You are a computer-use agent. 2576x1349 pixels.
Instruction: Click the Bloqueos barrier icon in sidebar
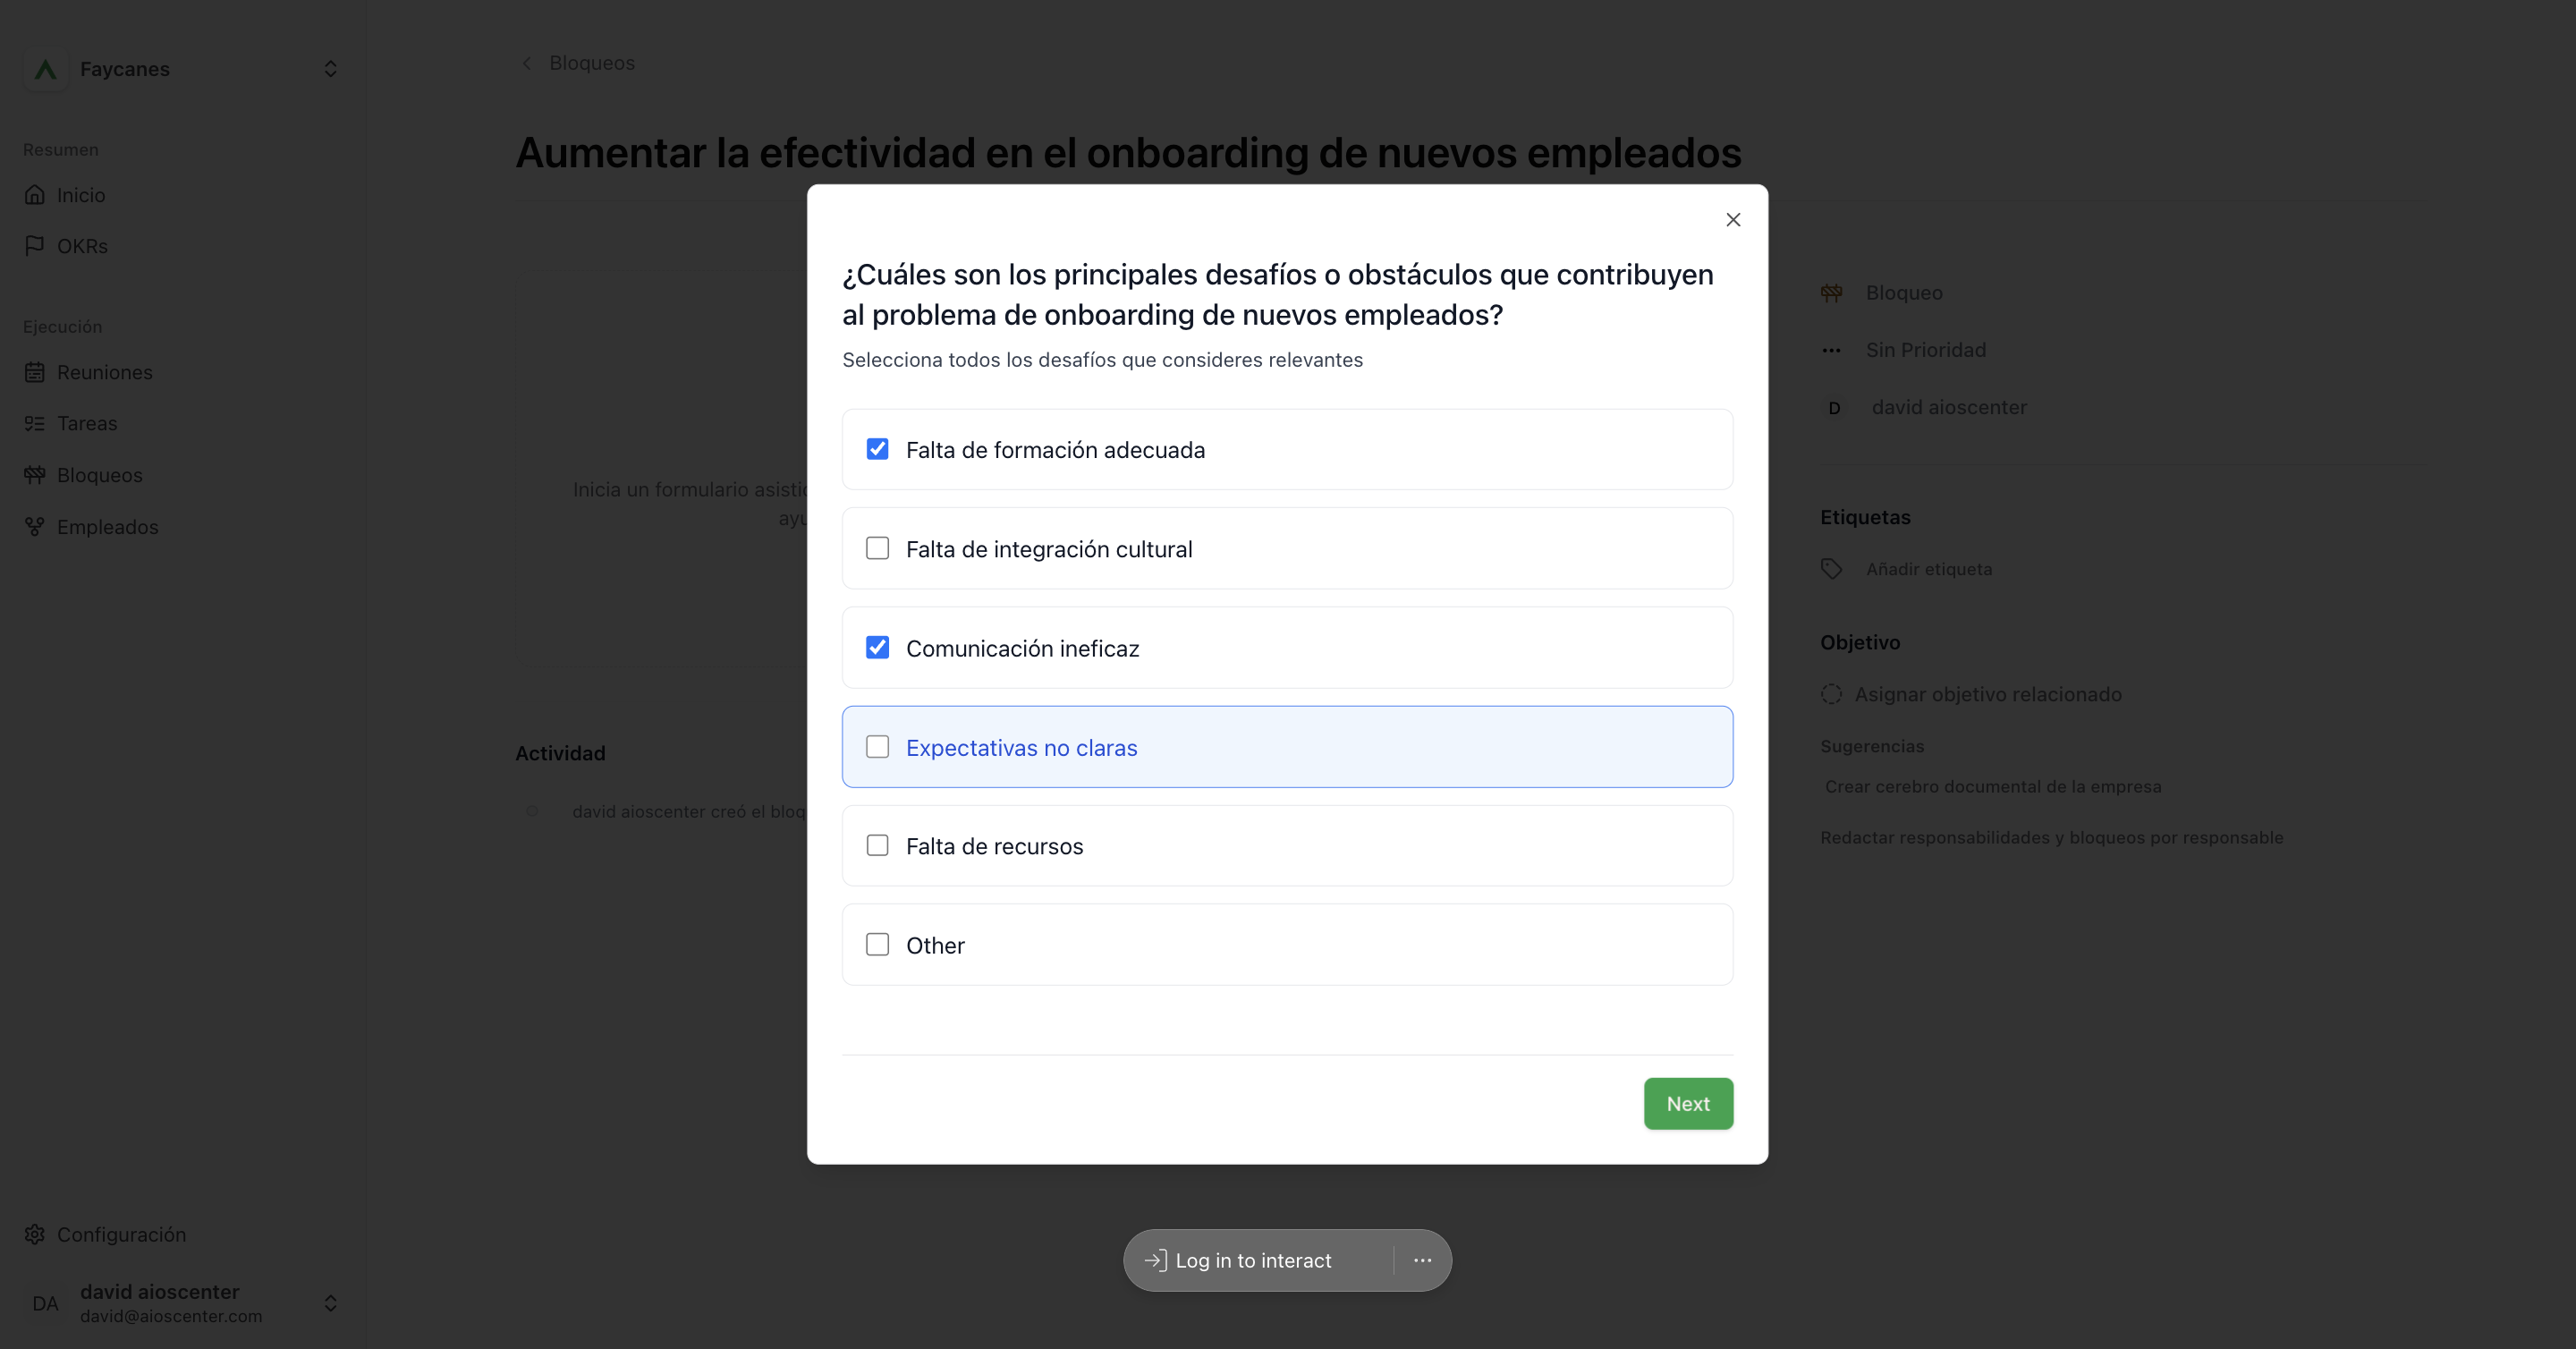[x=35, y=475]
